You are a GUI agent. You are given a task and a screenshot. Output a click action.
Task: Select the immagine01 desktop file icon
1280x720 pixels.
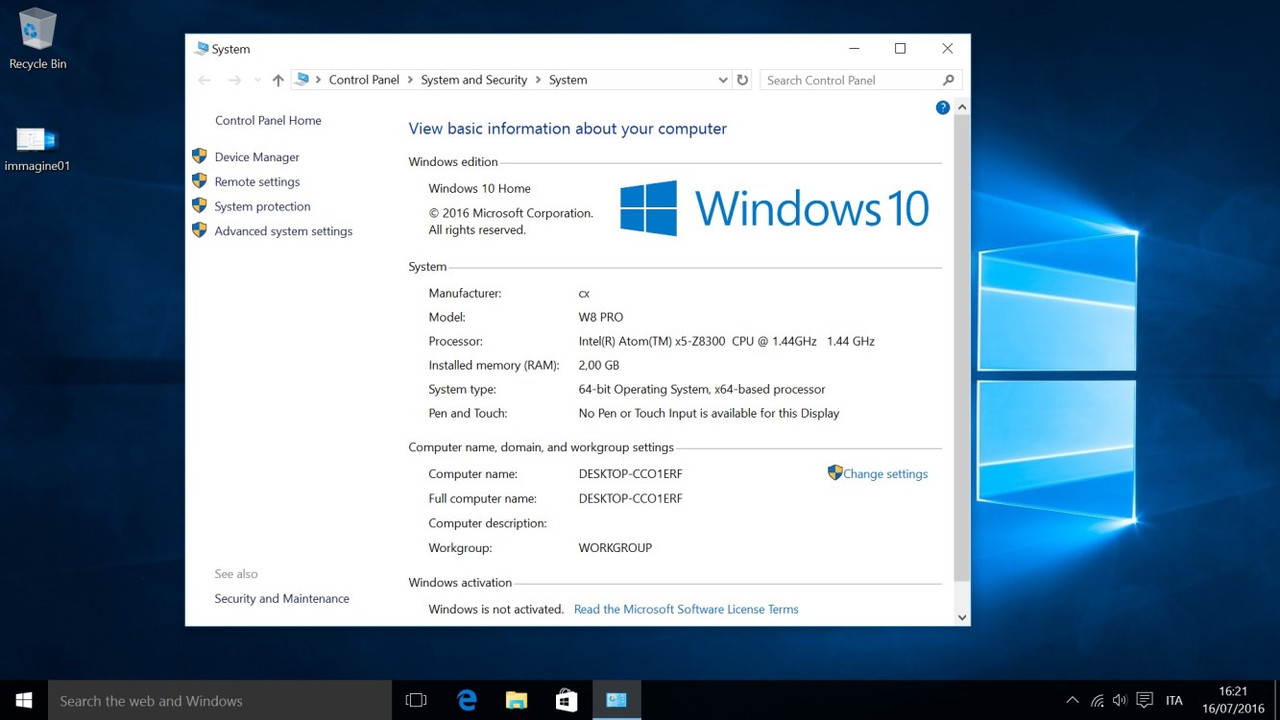click(x=37, y=150)
